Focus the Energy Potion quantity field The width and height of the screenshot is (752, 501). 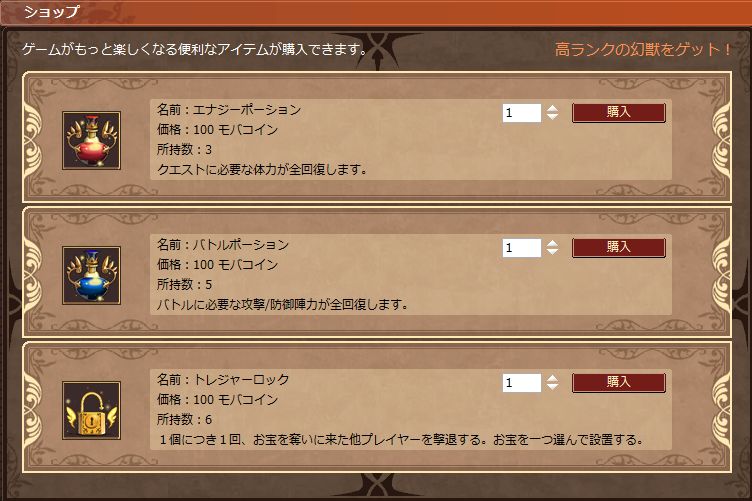[x=521, y=113]
